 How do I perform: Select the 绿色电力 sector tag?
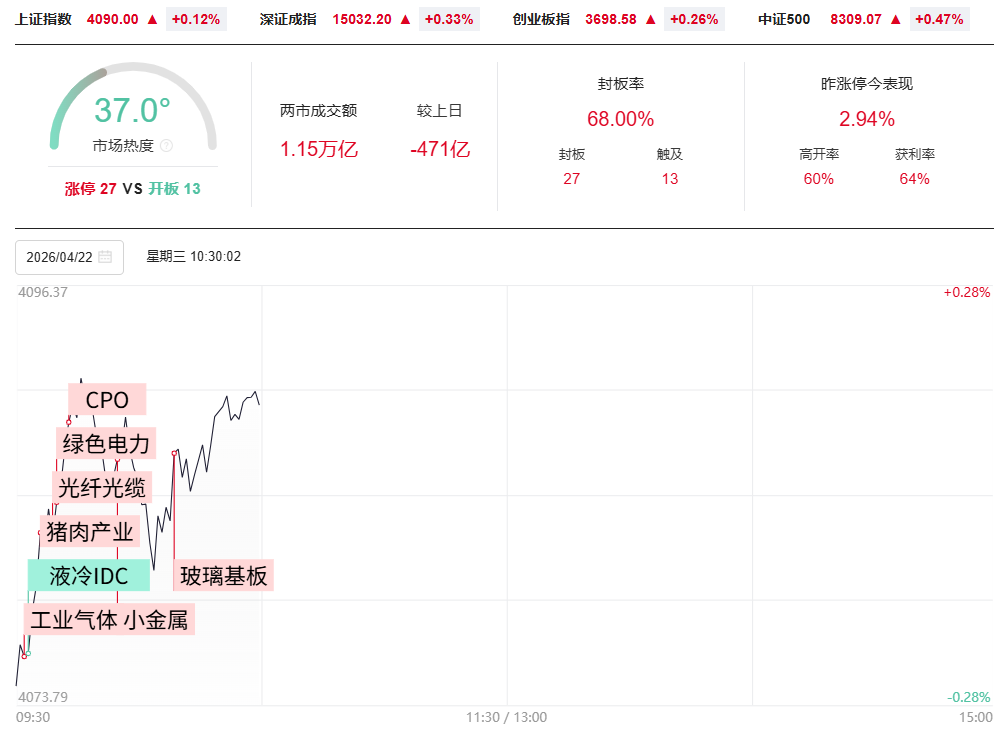click(106, 444)
